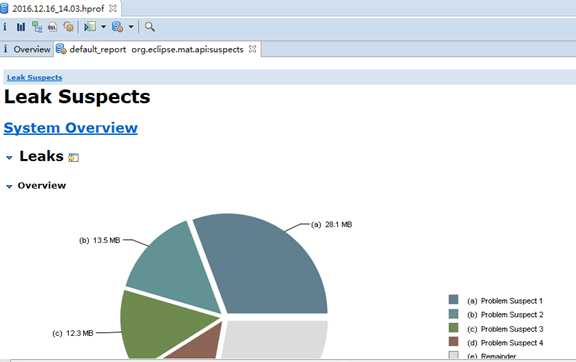Click the Problem Suspect 2 legend color swatch
576x362 pixels.
pos(454,314)
